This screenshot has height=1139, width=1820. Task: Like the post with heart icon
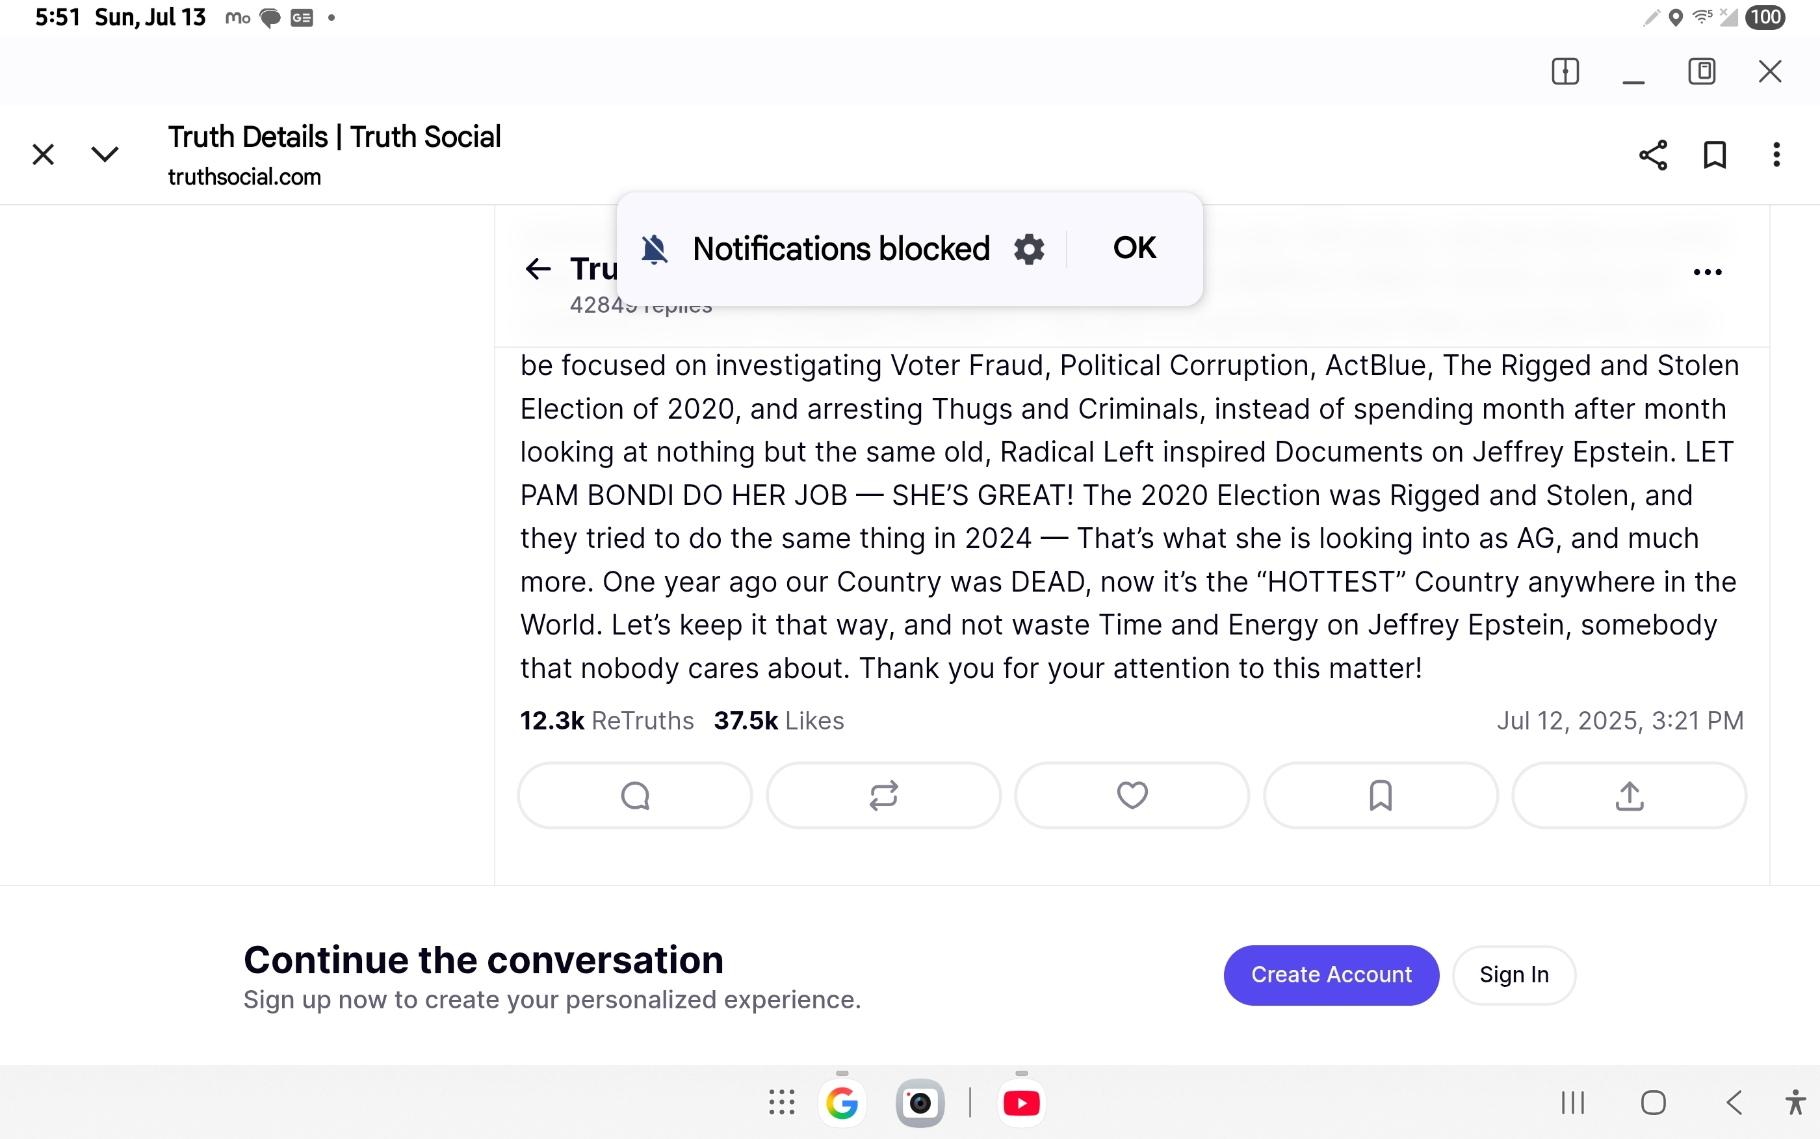[1131, 796]
